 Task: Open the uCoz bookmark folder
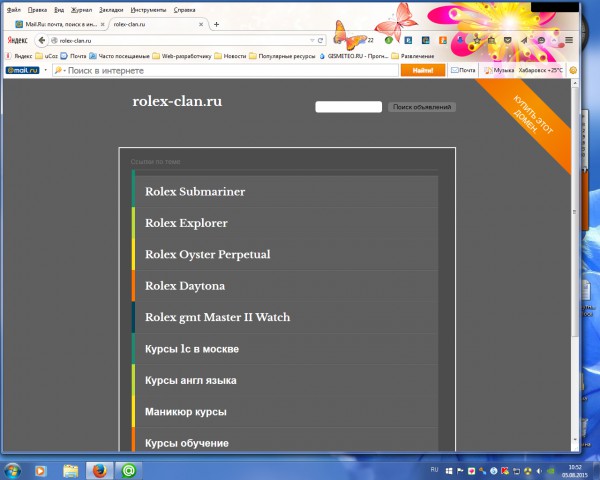tap(46, 56)
